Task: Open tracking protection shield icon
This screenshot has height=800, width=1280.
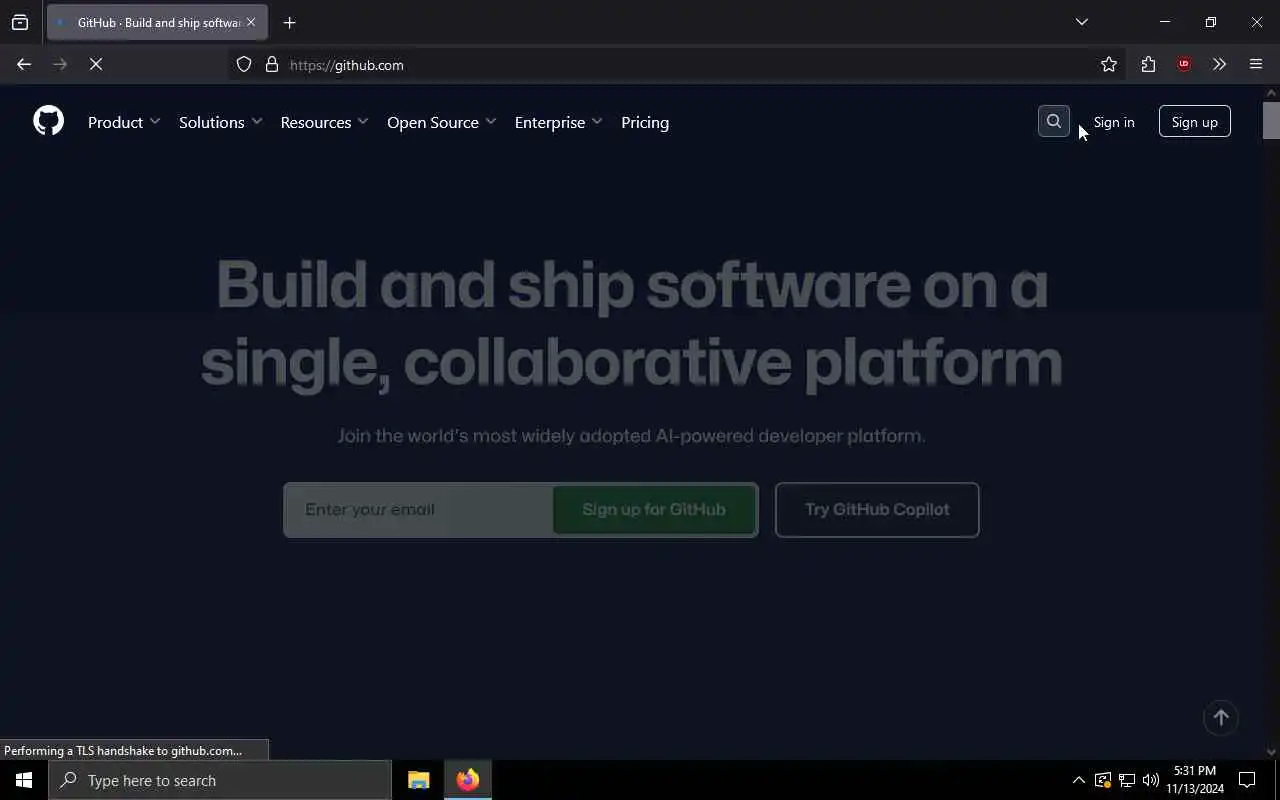Action: tap(244, 64)
